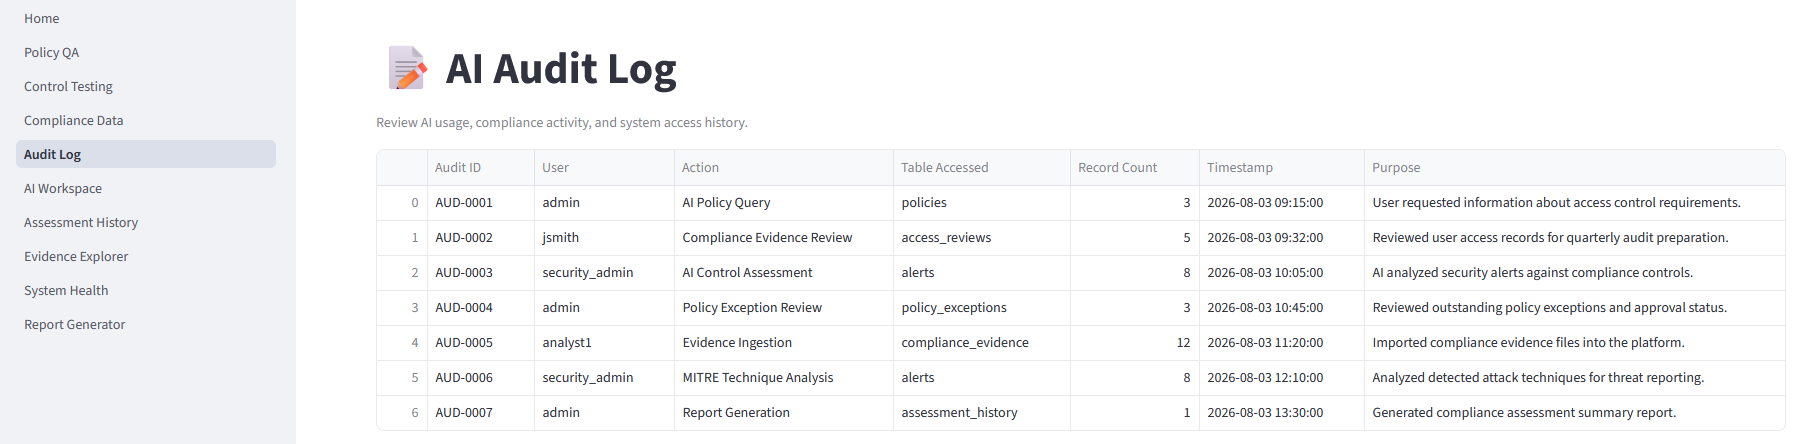
Task: Select Audit Log in sidebar
Action: coord(146,154)
